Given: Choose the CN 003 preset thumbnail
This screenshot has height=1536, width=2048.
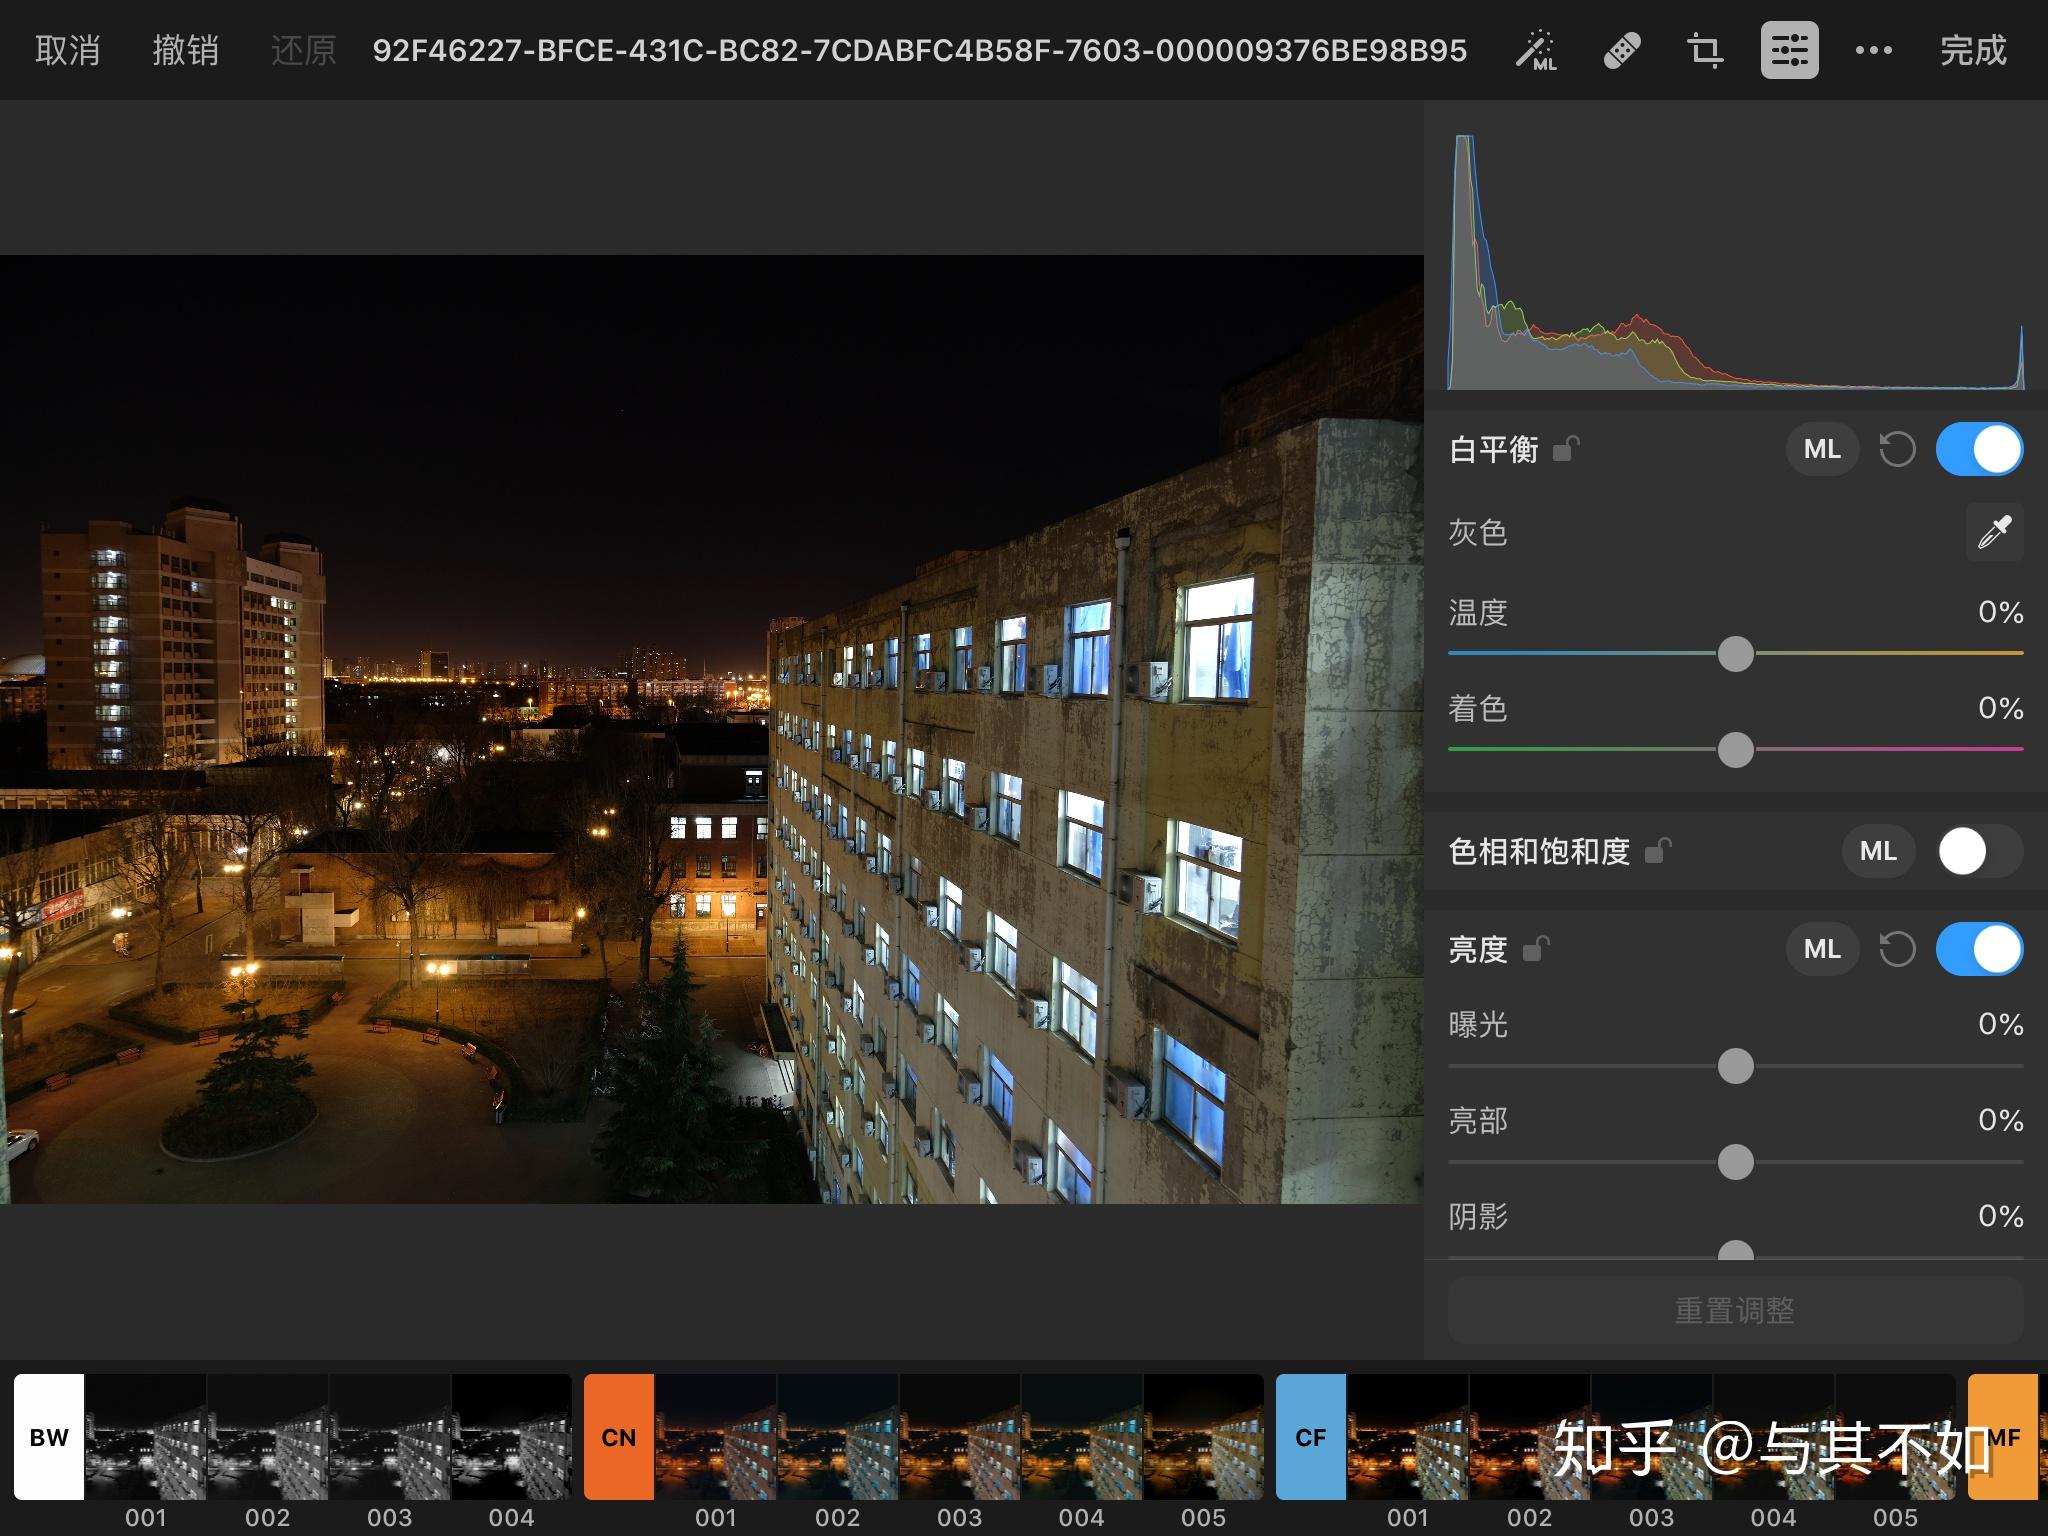Looking at the screenshot, I should pyautogui.click(x=959, y=1437).
